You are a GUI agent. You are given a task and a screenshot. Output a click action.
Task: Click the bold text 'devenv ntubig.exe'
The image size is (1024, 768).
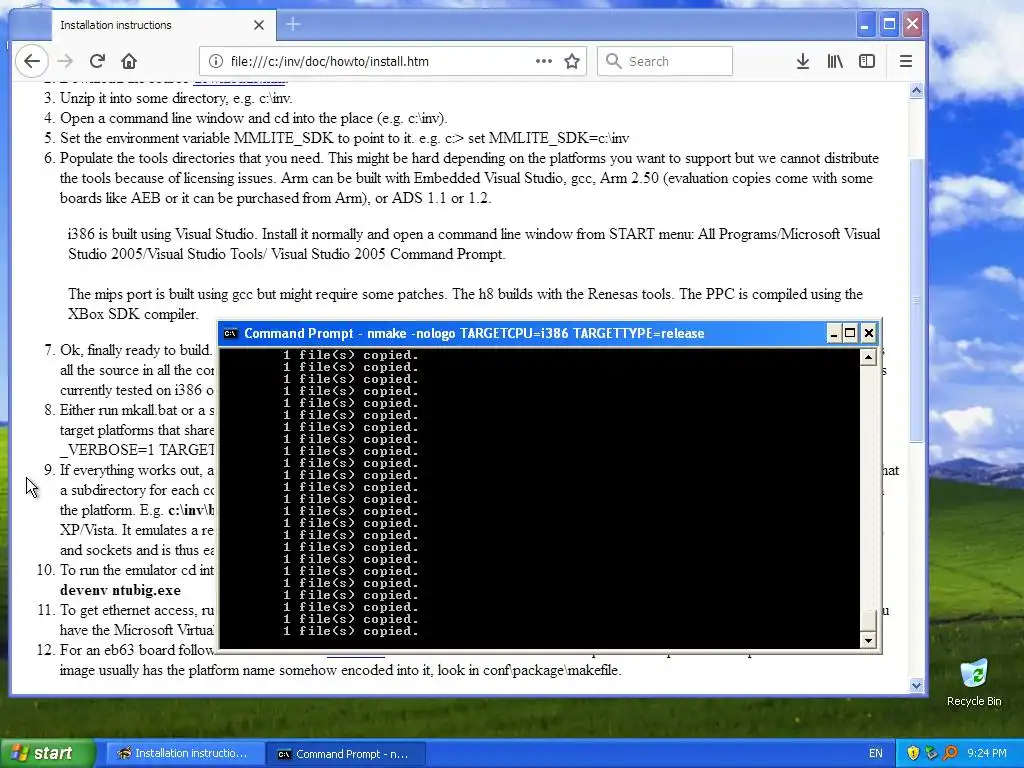(x=120, y=590)
